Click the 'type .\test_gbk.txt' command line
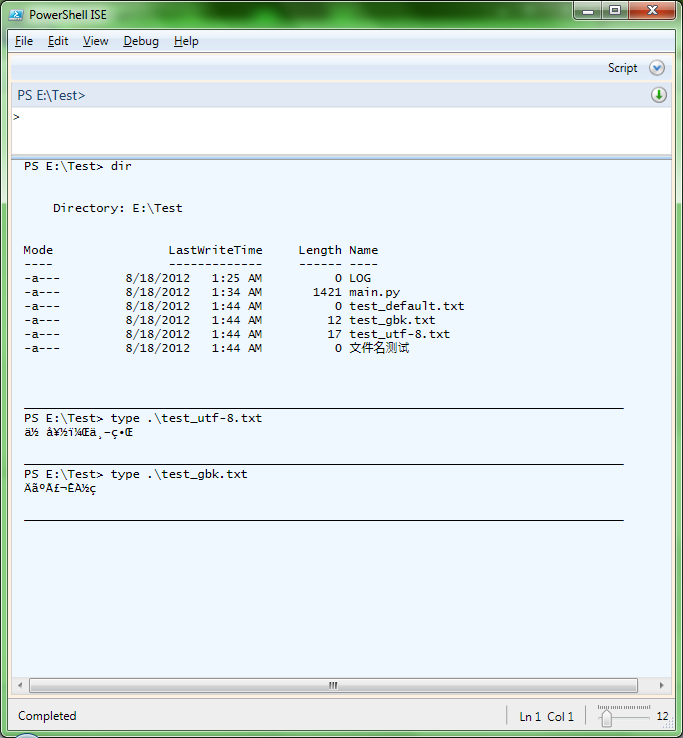The width and height of the screenshot is (683, 738). pyautogui.click(x=136, y=474)
